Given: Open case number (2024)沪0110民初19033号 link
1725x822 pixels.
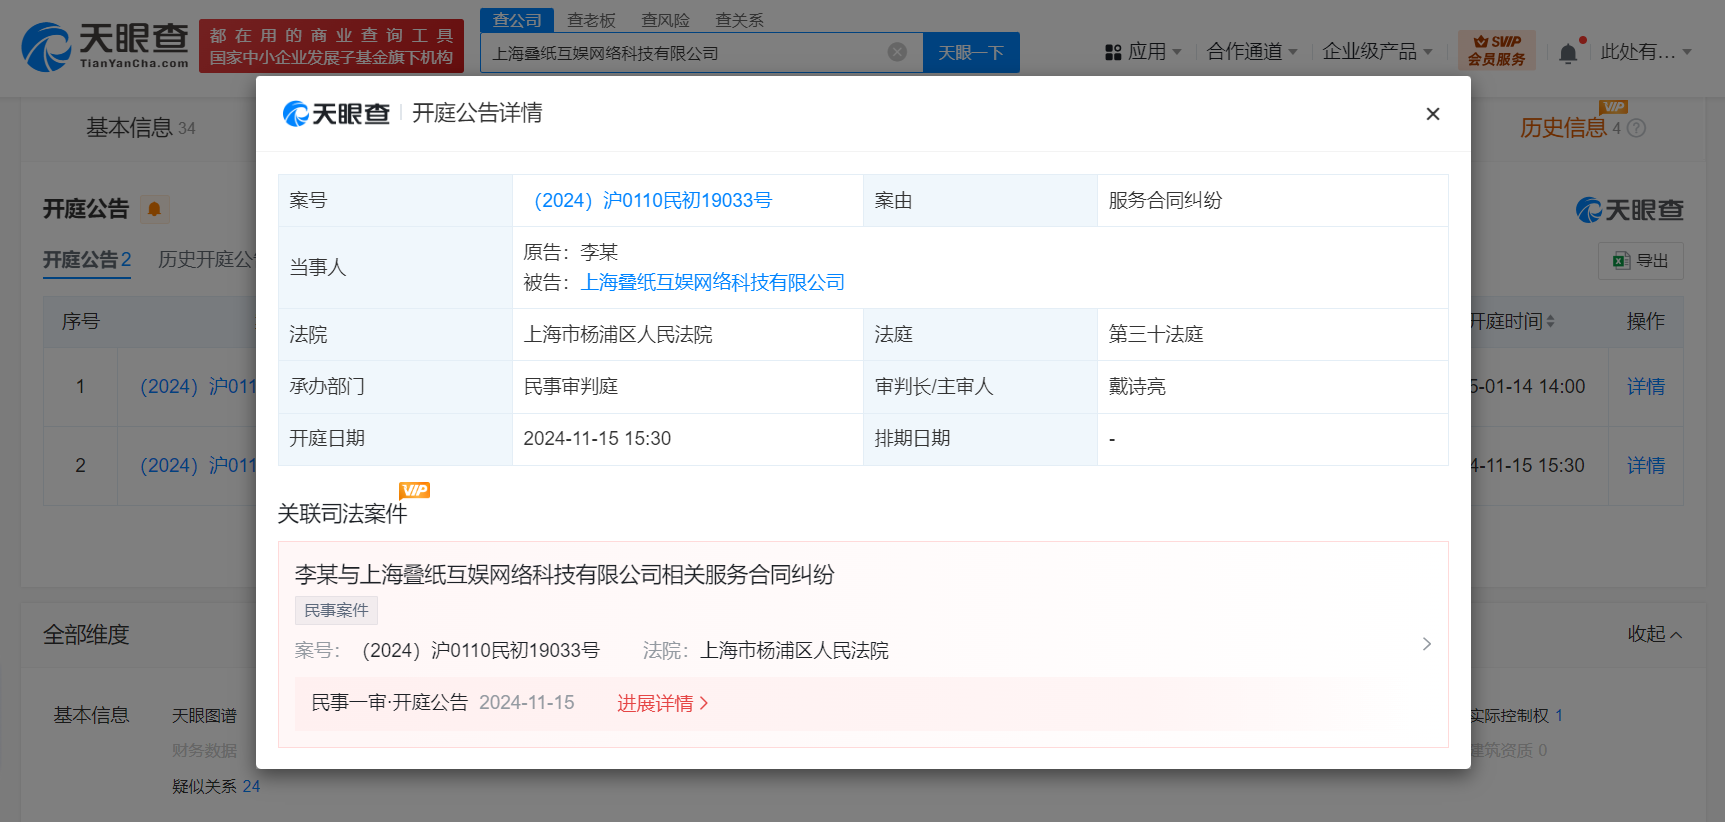Looking at the screenshot, I should point(652,201).
